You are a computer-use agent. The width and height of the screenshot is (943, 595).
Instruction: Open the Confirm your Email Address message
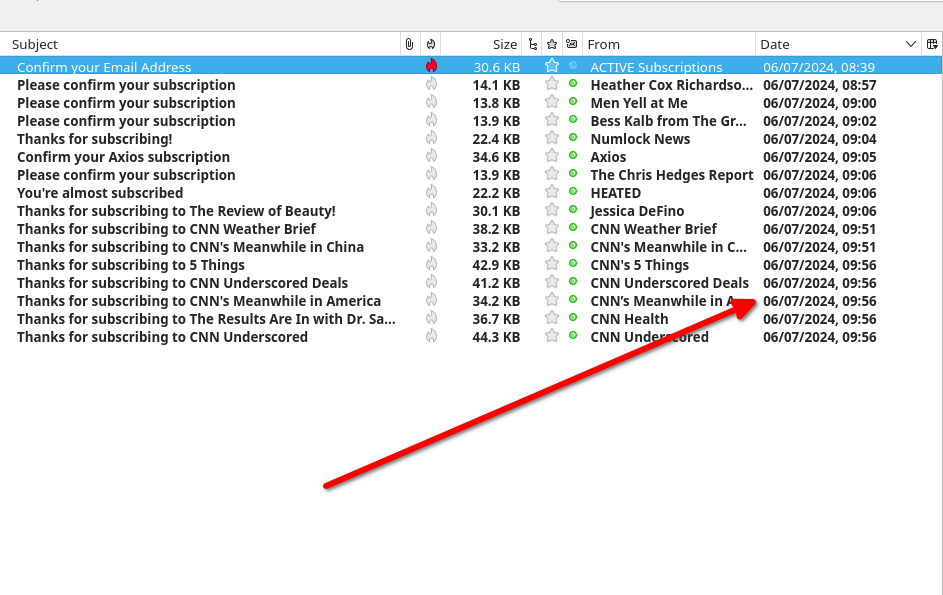(x=104, y=67)
